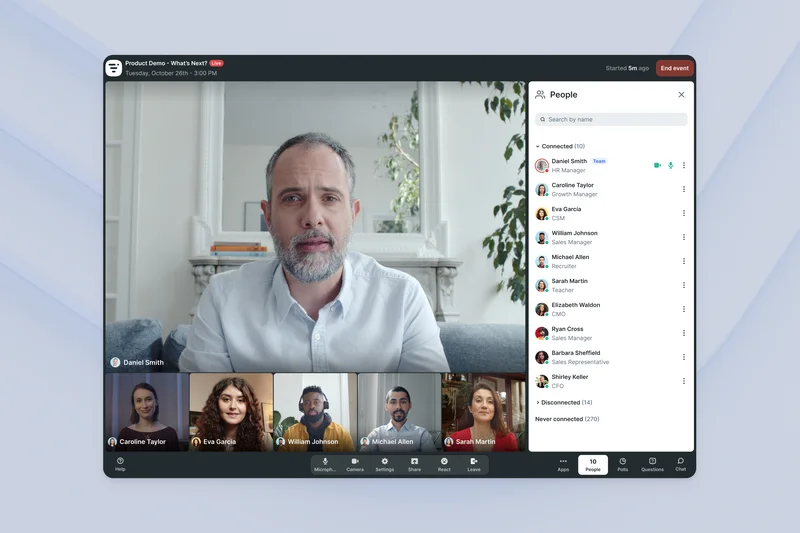Open options menu for Caroline Taylor
The height and width of the screenshot is (533, 800).
click(x=684, y=189)
